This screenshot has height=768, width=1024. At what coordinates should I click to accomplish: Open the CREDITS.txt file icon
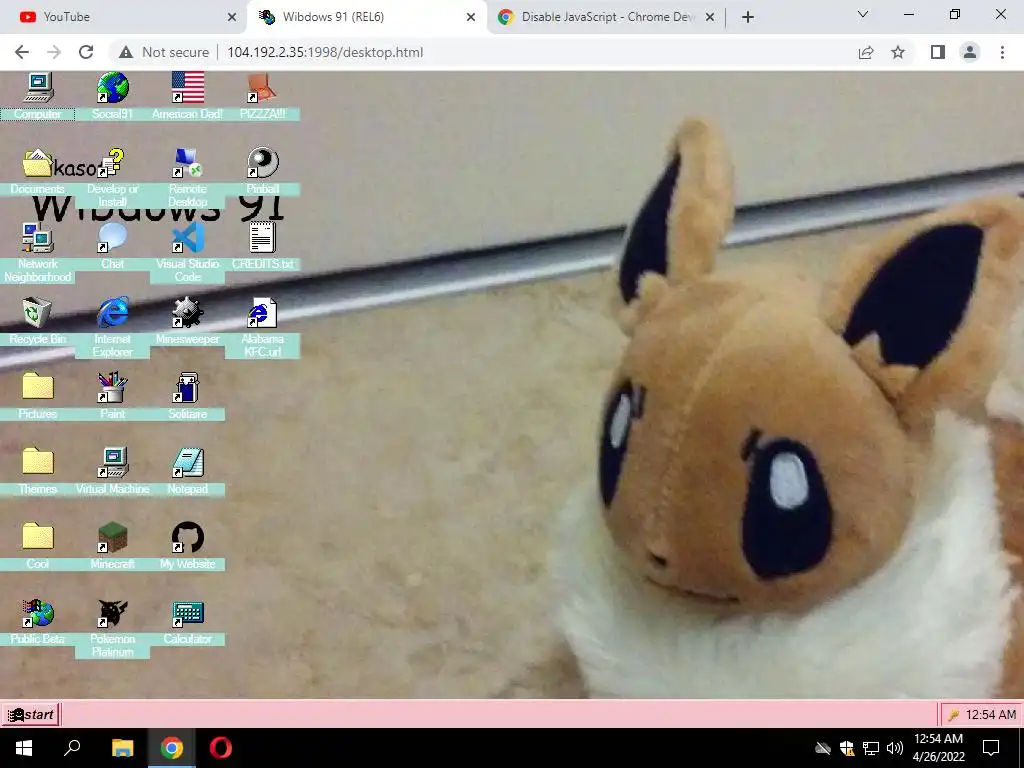point(262,238)
